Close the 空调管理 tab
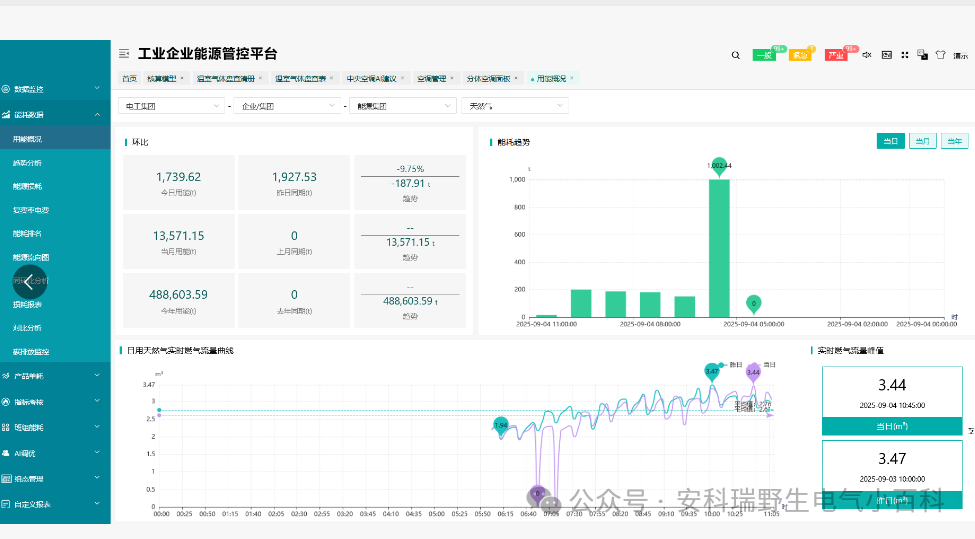Image resolution: width=975 pixels, height=539 pixels. [x=452, y=78]
